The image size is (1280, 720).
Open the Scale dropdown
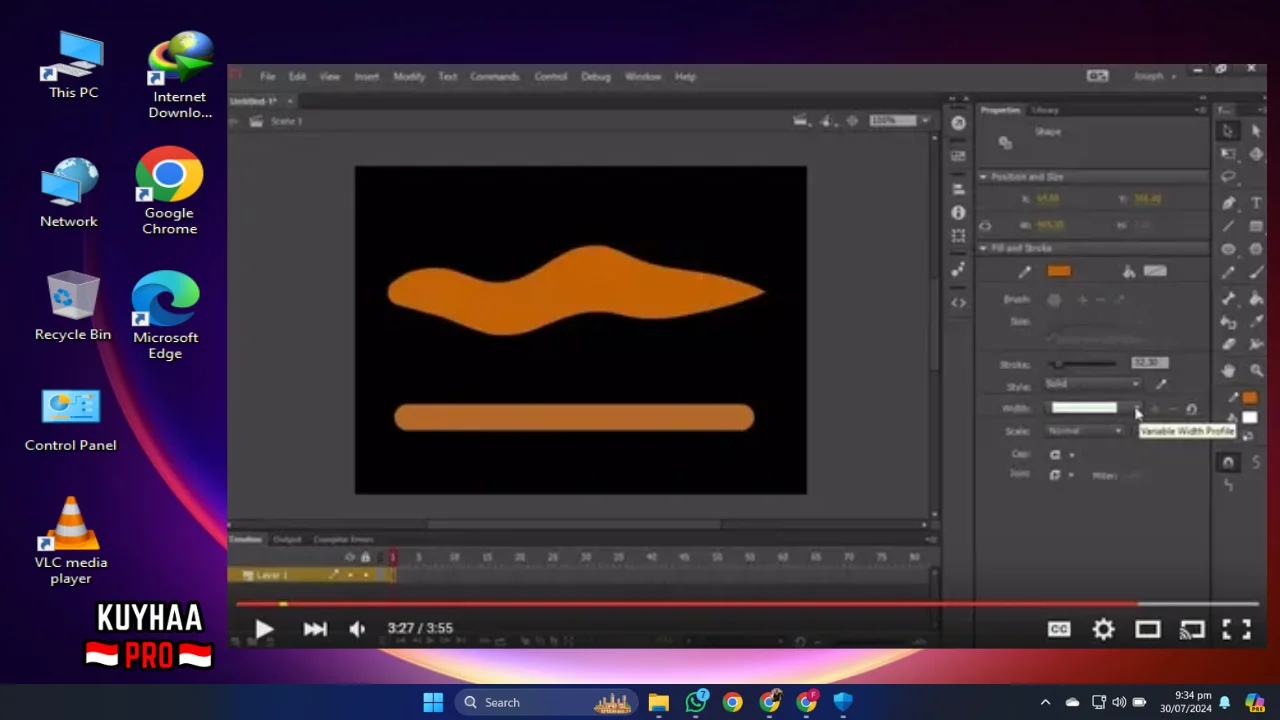point(1085,431)
